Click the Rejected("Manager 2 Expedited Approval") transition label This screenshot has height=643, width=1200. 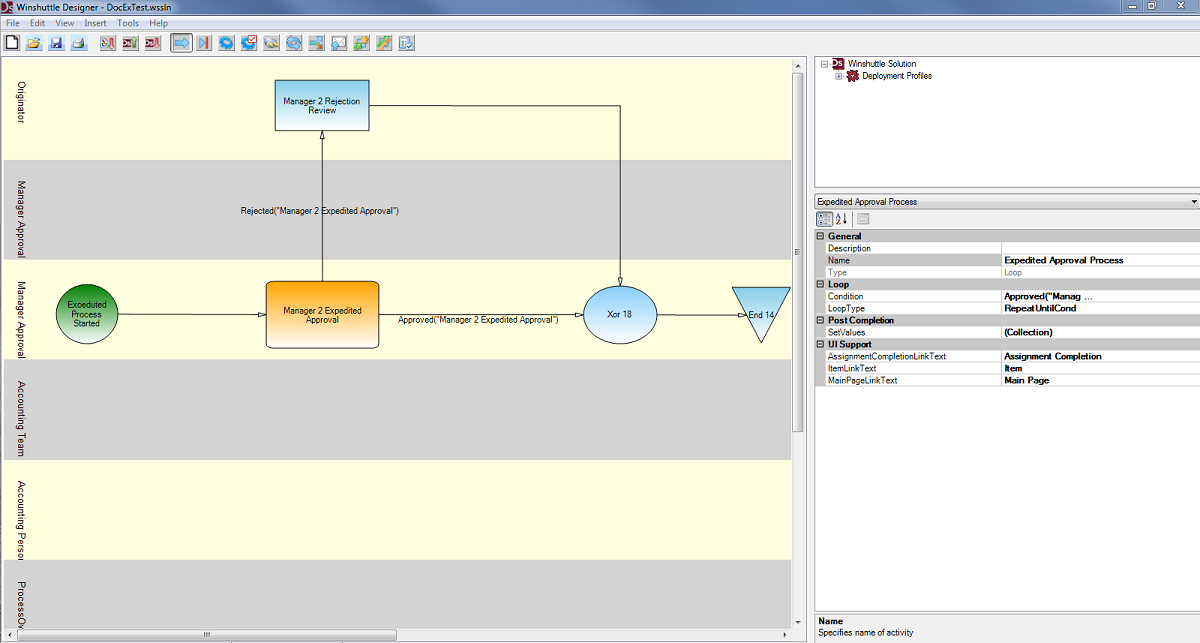(320, 211)
